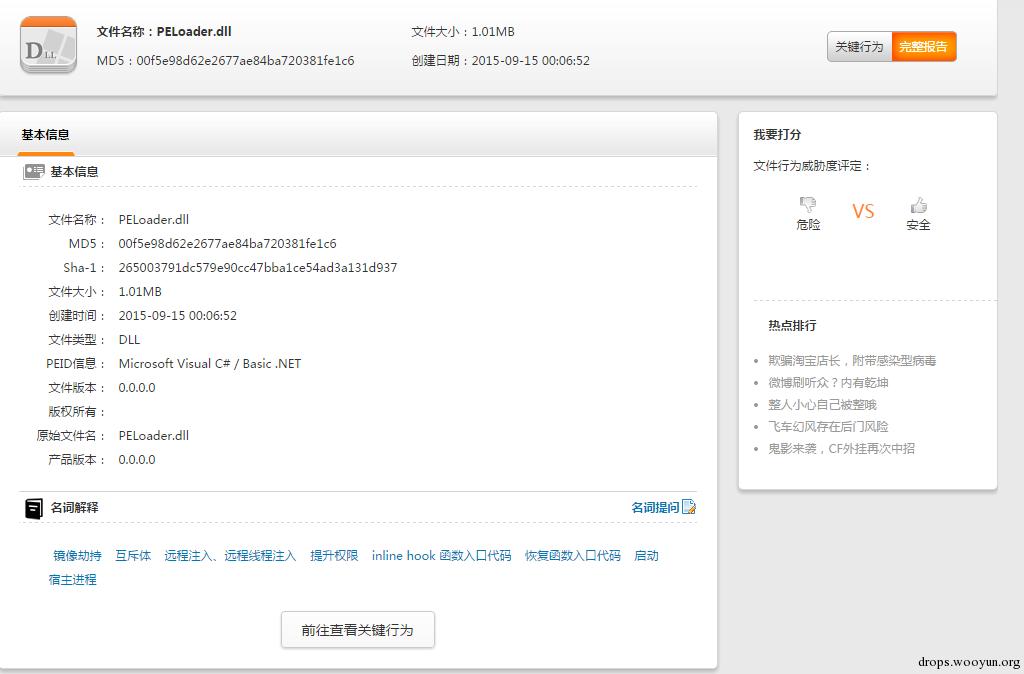This screenshot has width=1024, height=674.
Task: Select the 基本信息 tab
Action: click(46, 135)
